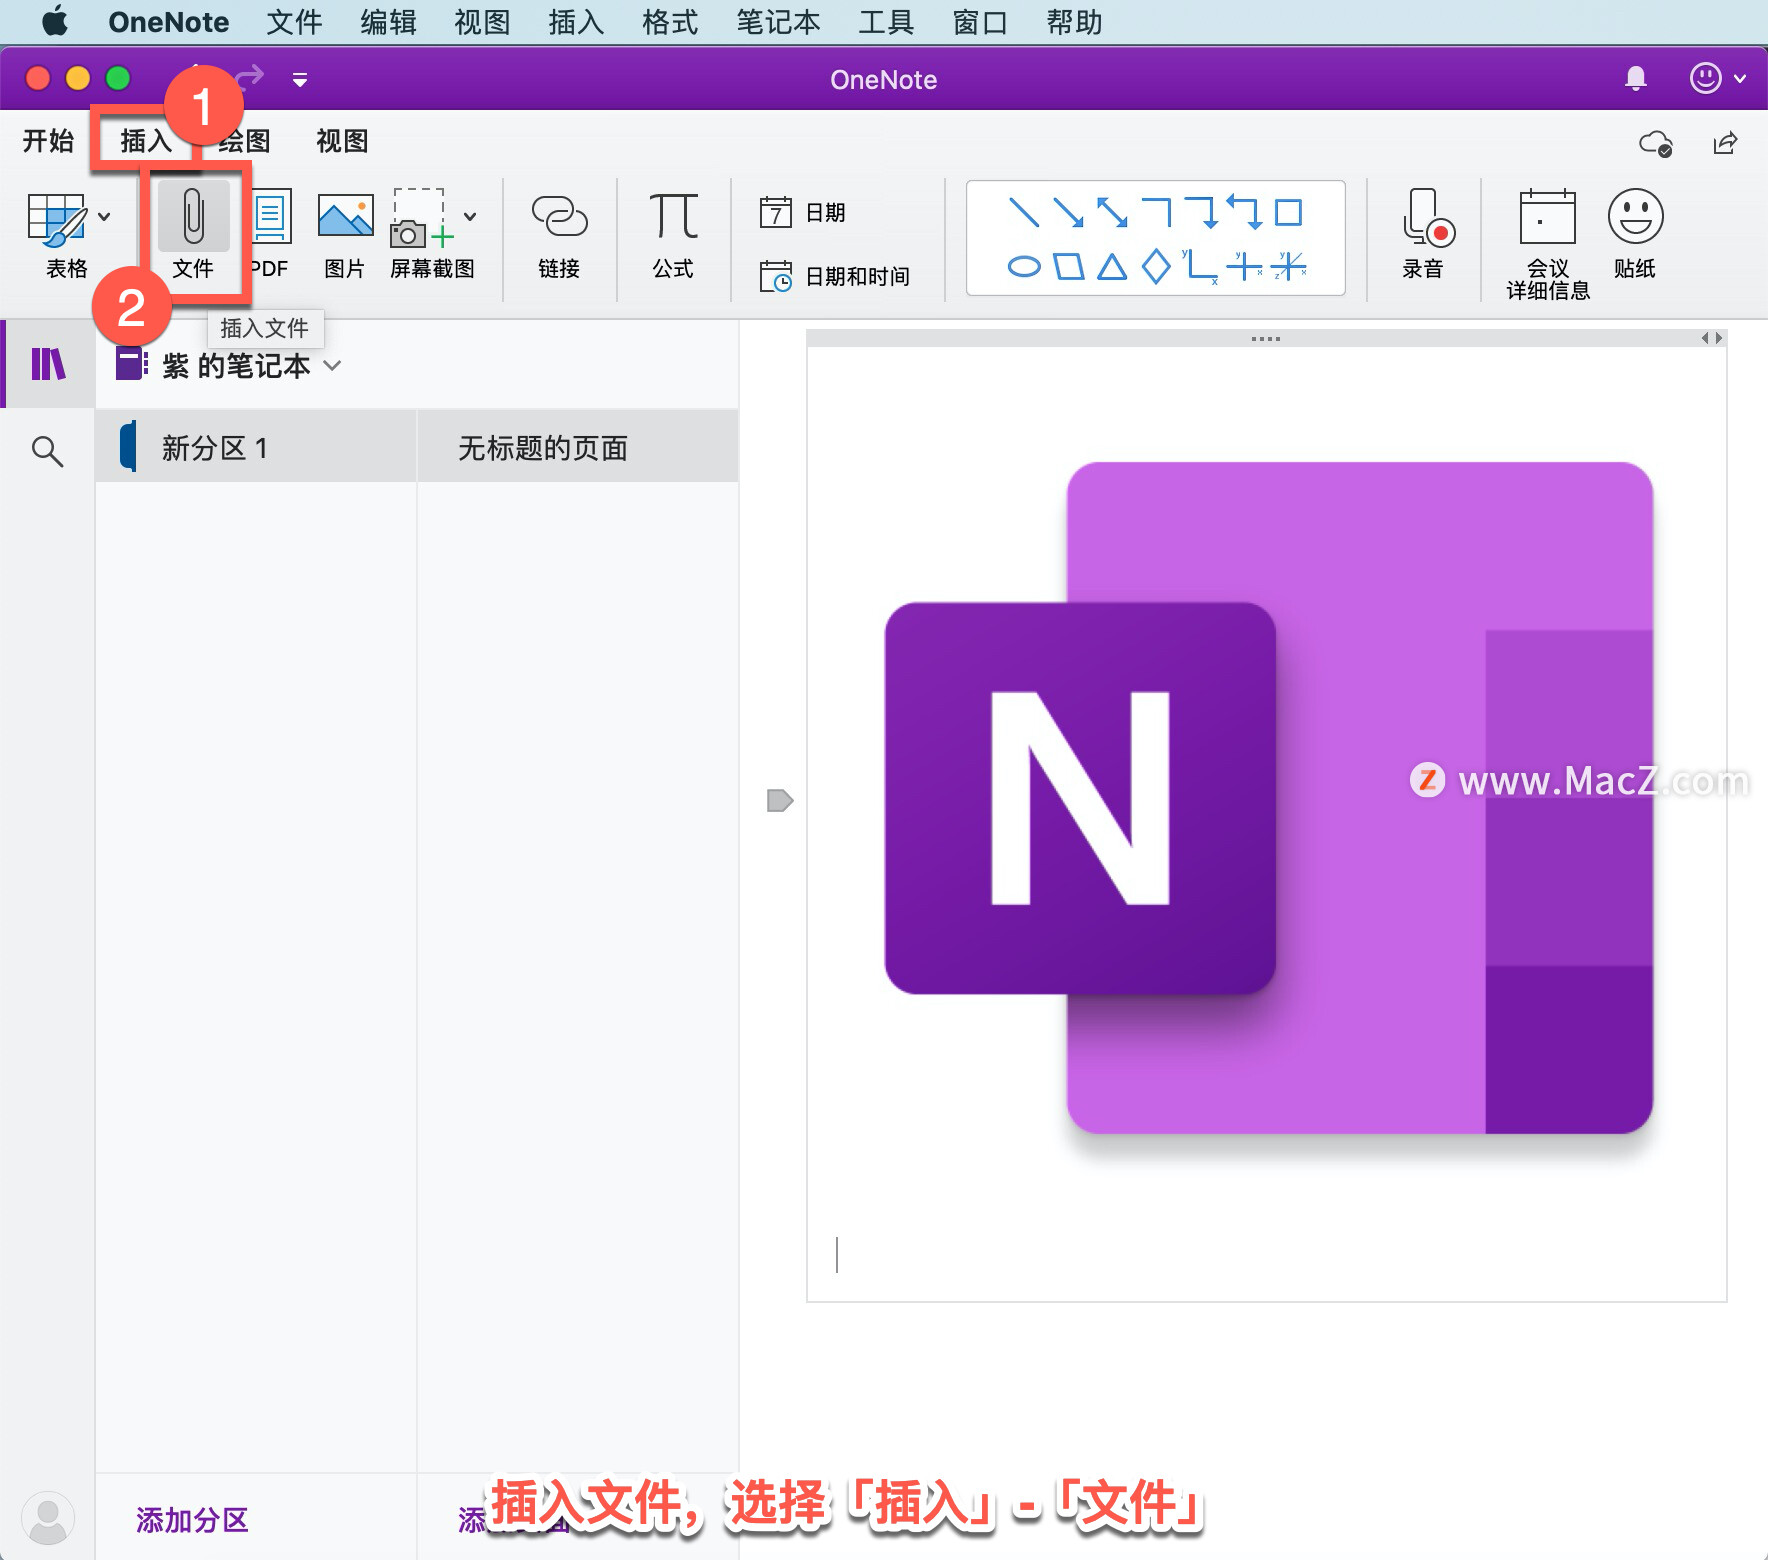Switch to the 视图 ribbon tab

pyautogui.click(x=342, y=141)
